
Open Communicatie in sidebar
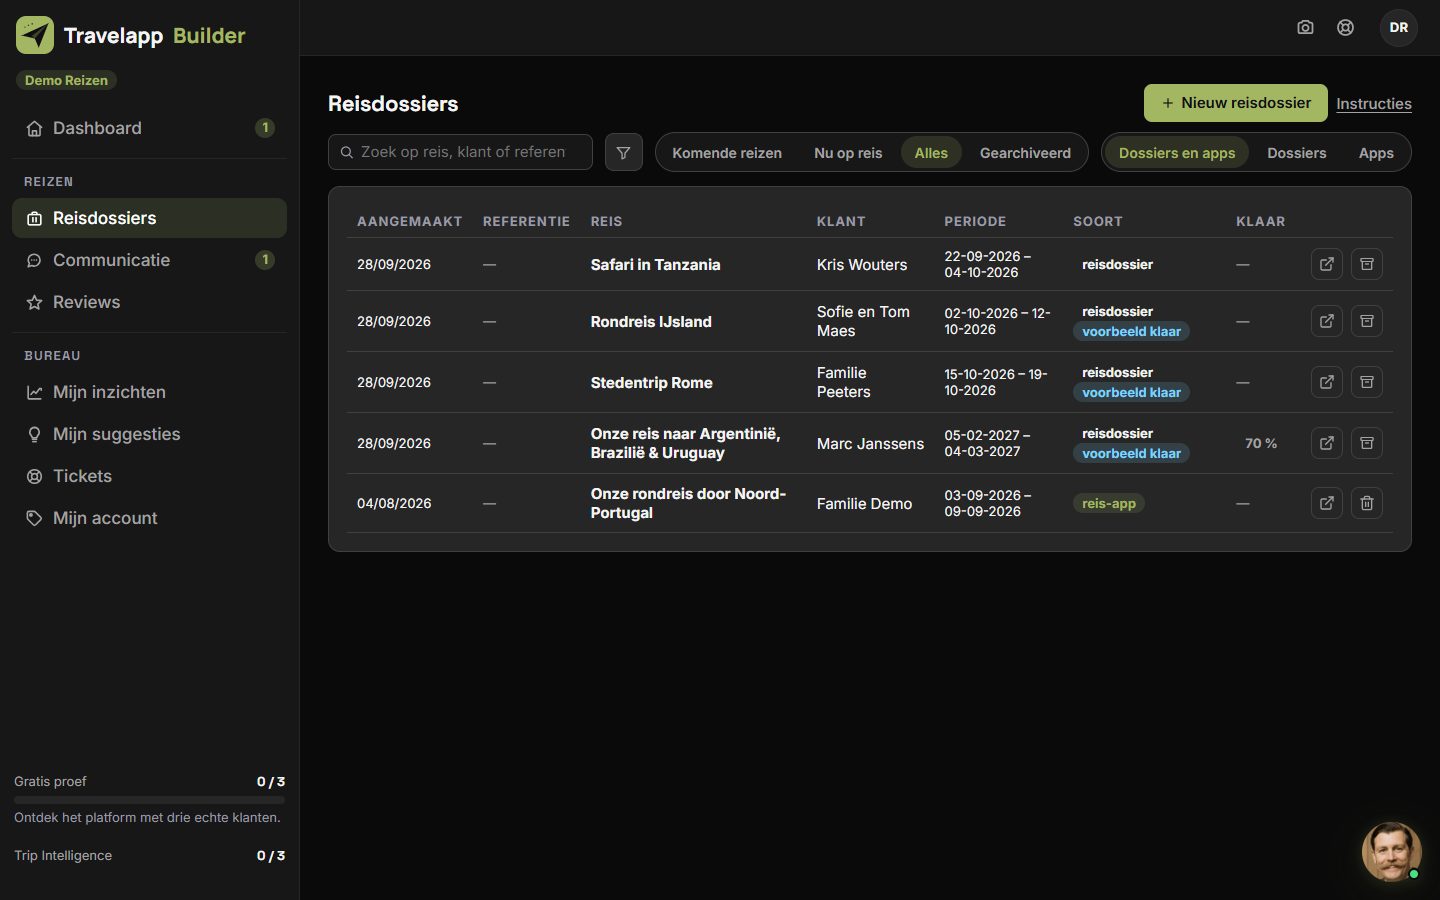coord(149,260)
